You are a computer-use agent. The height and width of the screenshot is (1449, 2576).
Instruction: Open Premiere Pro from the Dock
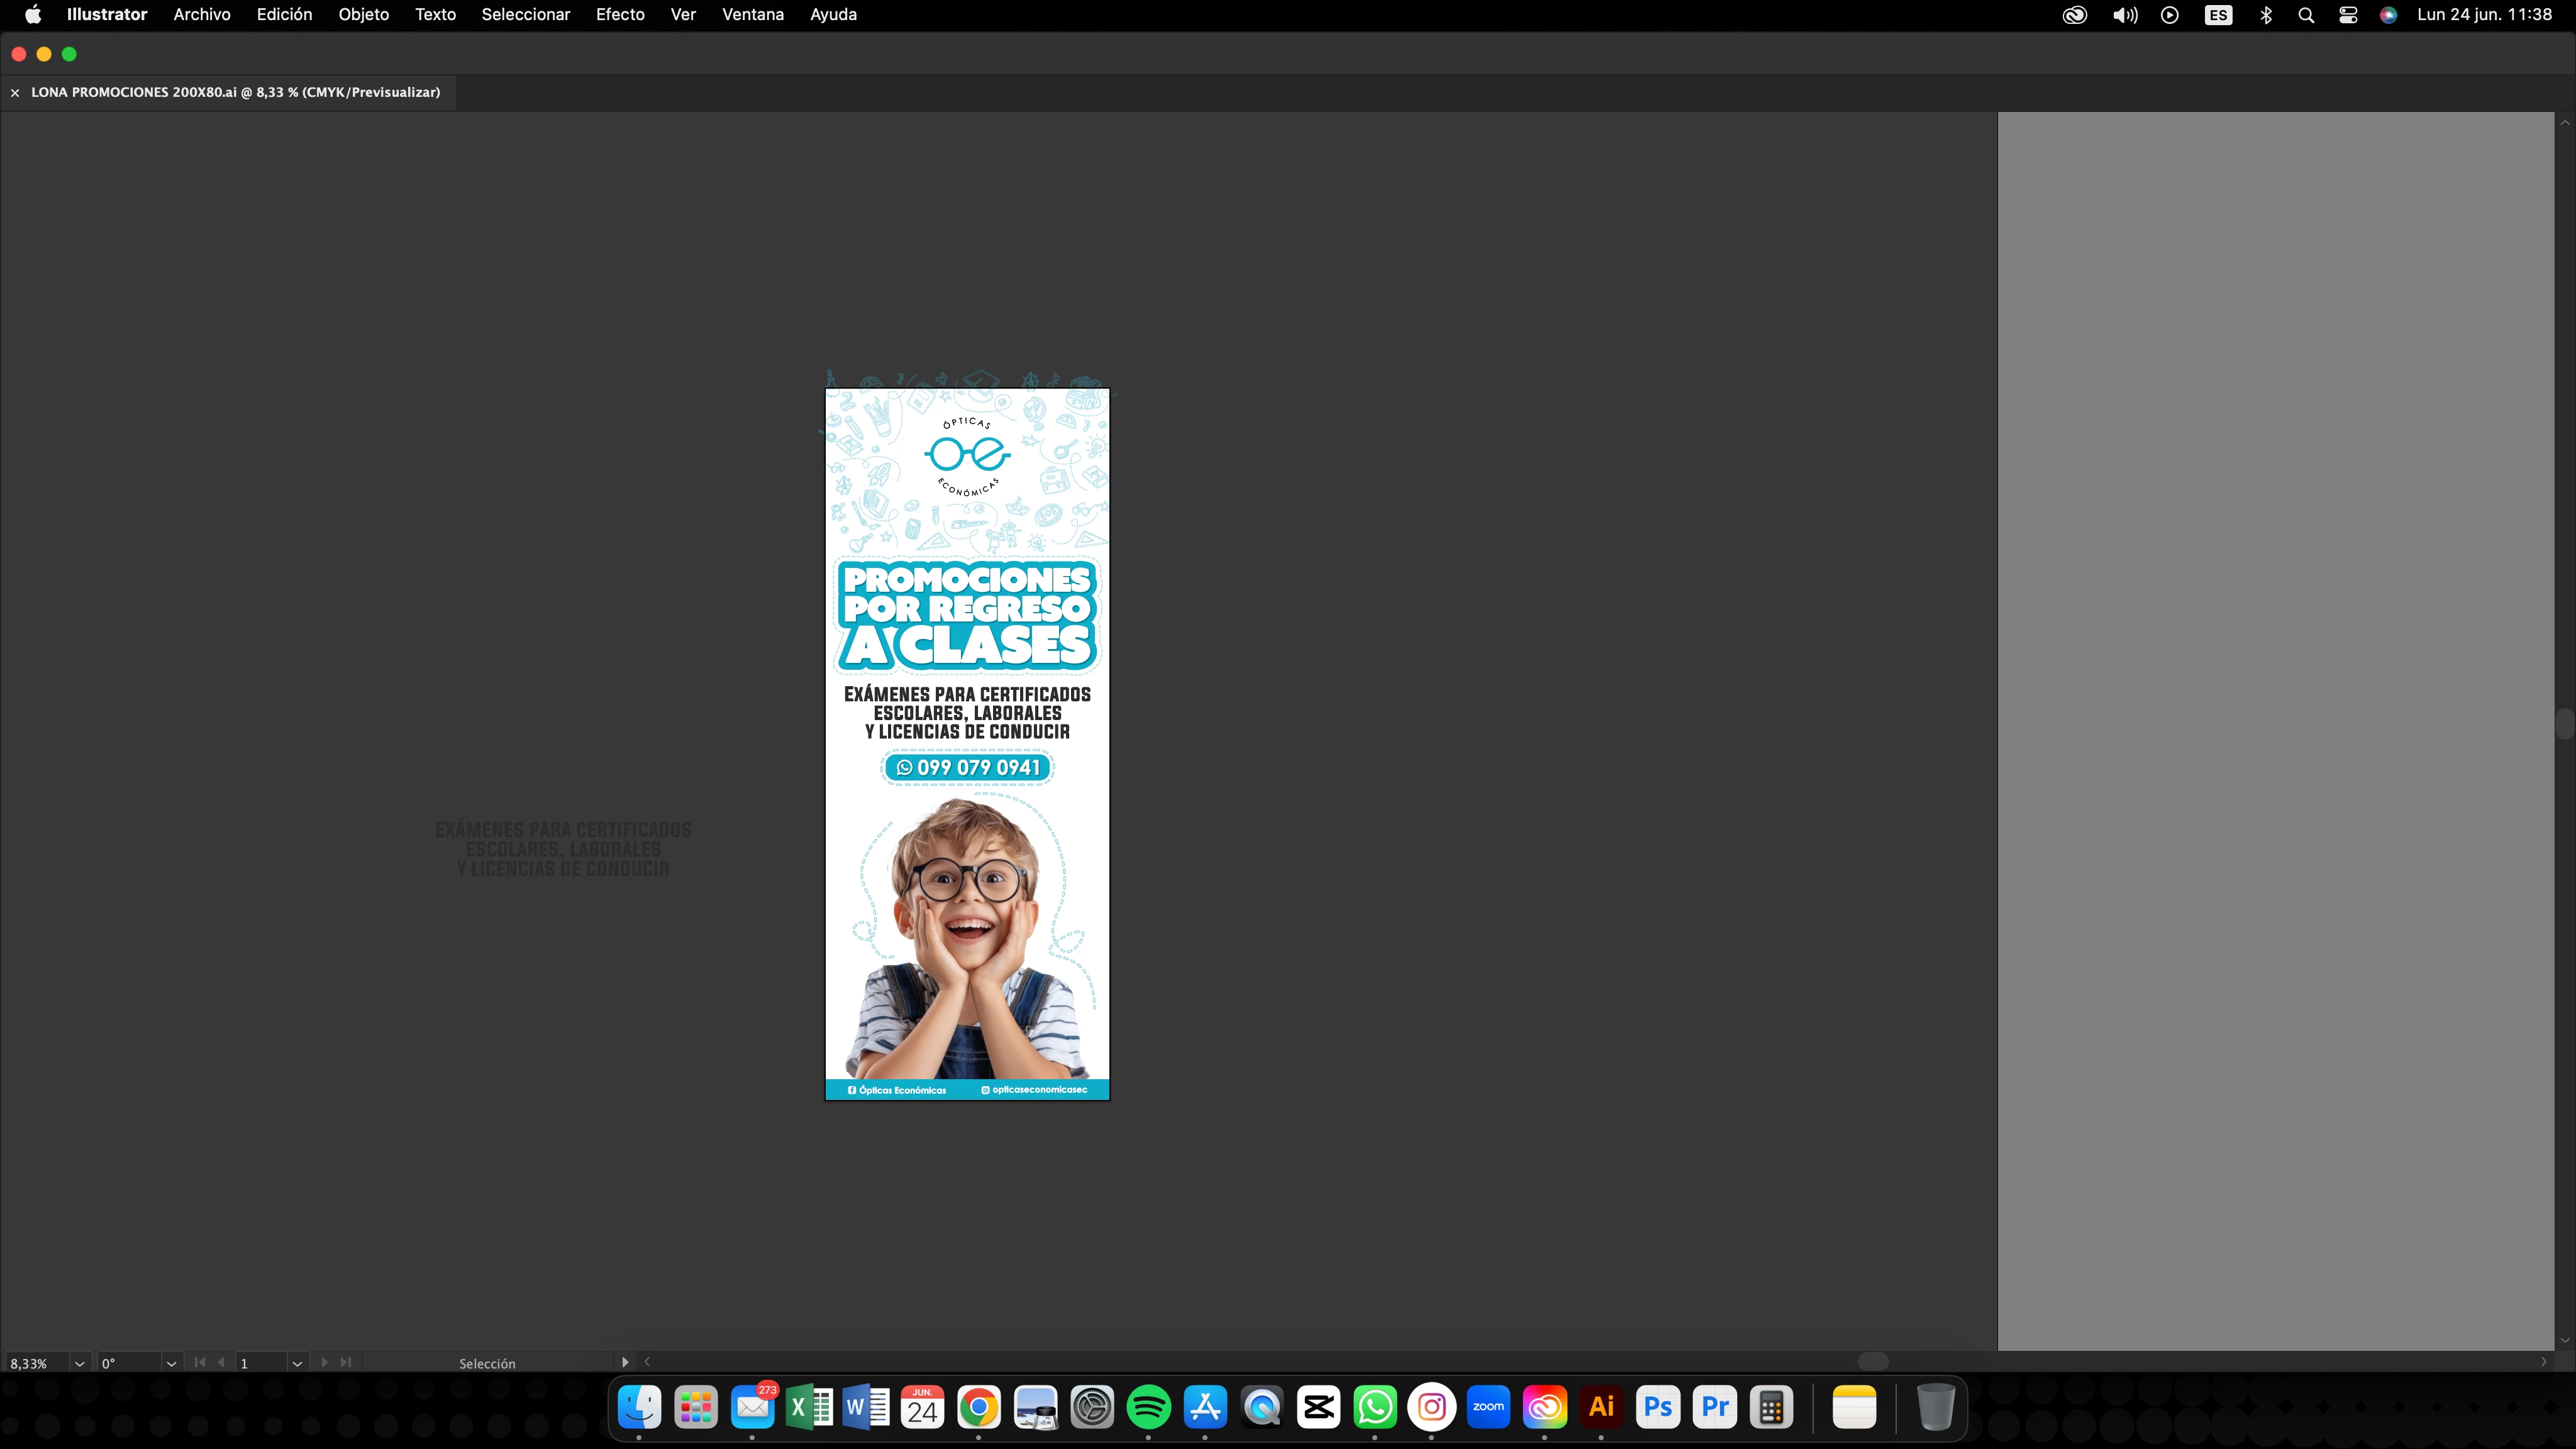pyautogui.click(x=1714, y=1407)
